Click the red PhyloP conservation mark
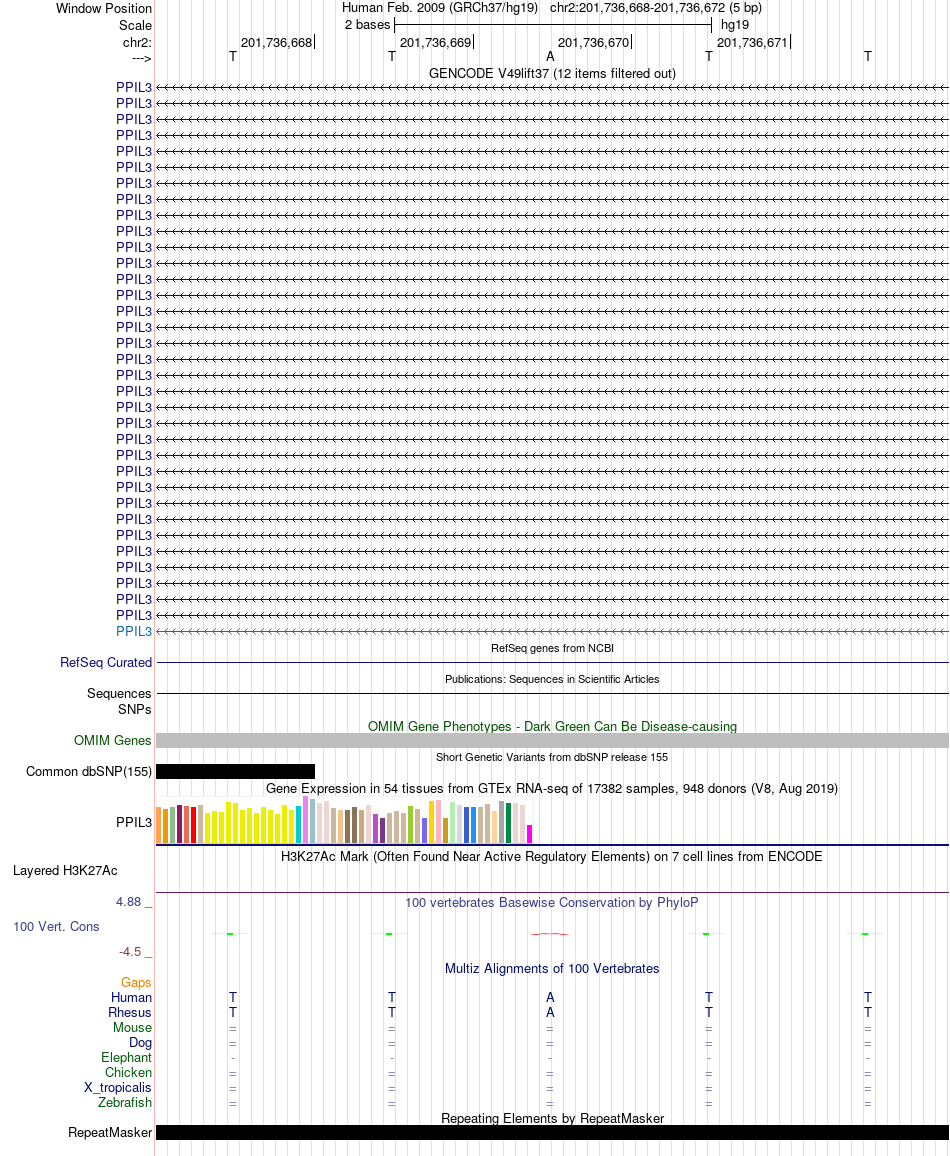950x1156 pixels. pyautogui.click(x=550, y=934)
